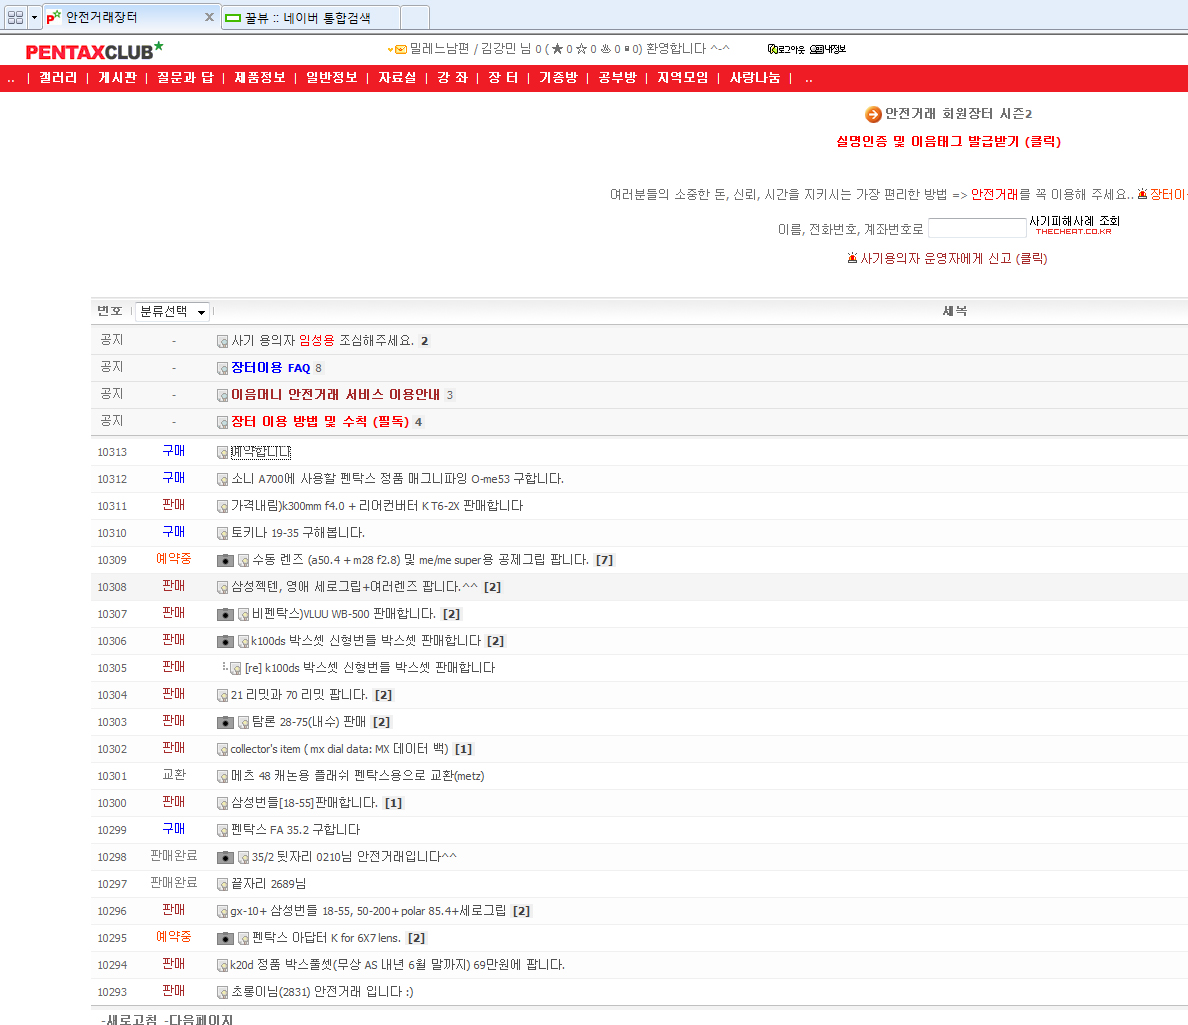Viewport: 1188px width, 1025px height.
Task: Click camera icon on 탐론 28-75 post
Action: click(225, 722)
